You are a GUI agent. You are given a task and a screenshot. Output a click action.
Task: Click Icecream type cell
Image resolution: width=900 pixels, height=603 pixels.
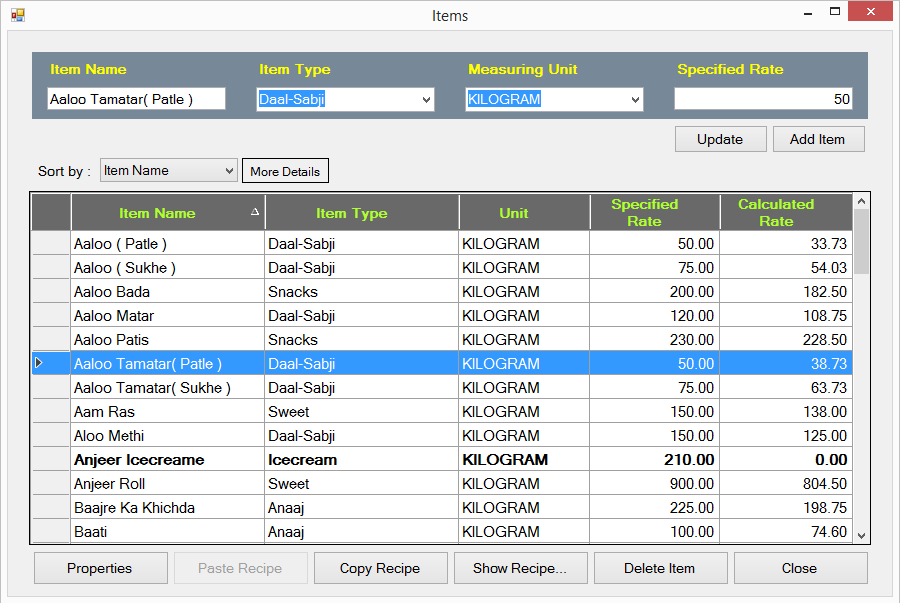point(362,460)
